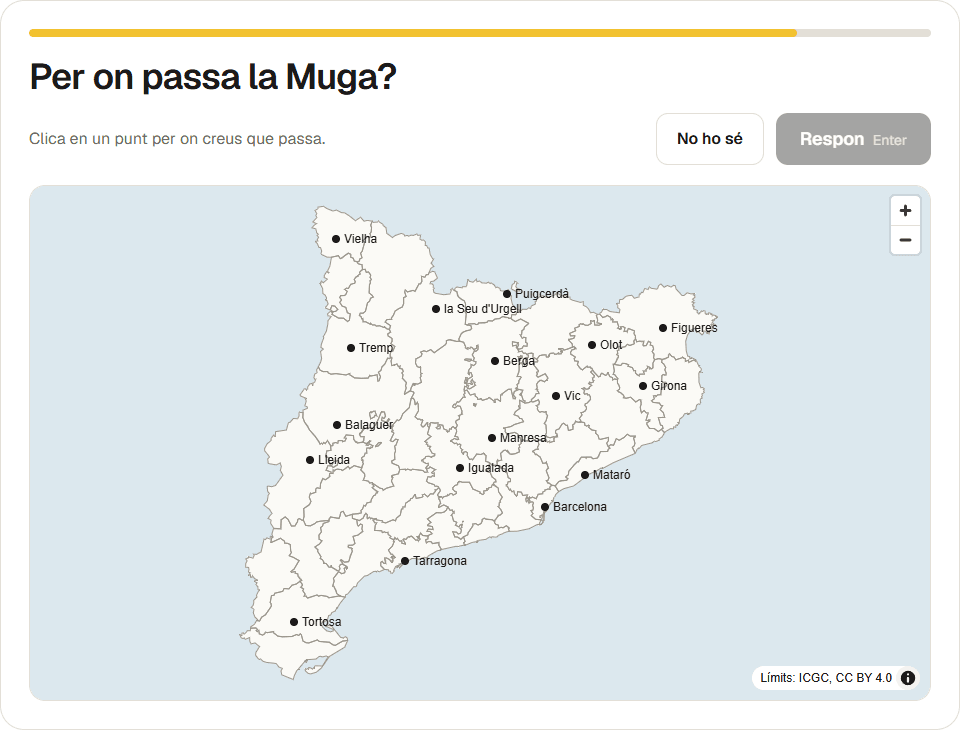This screenshot has width=960, height=730.
Task: Click the Manresa city marker
Action: click(492, 438)
